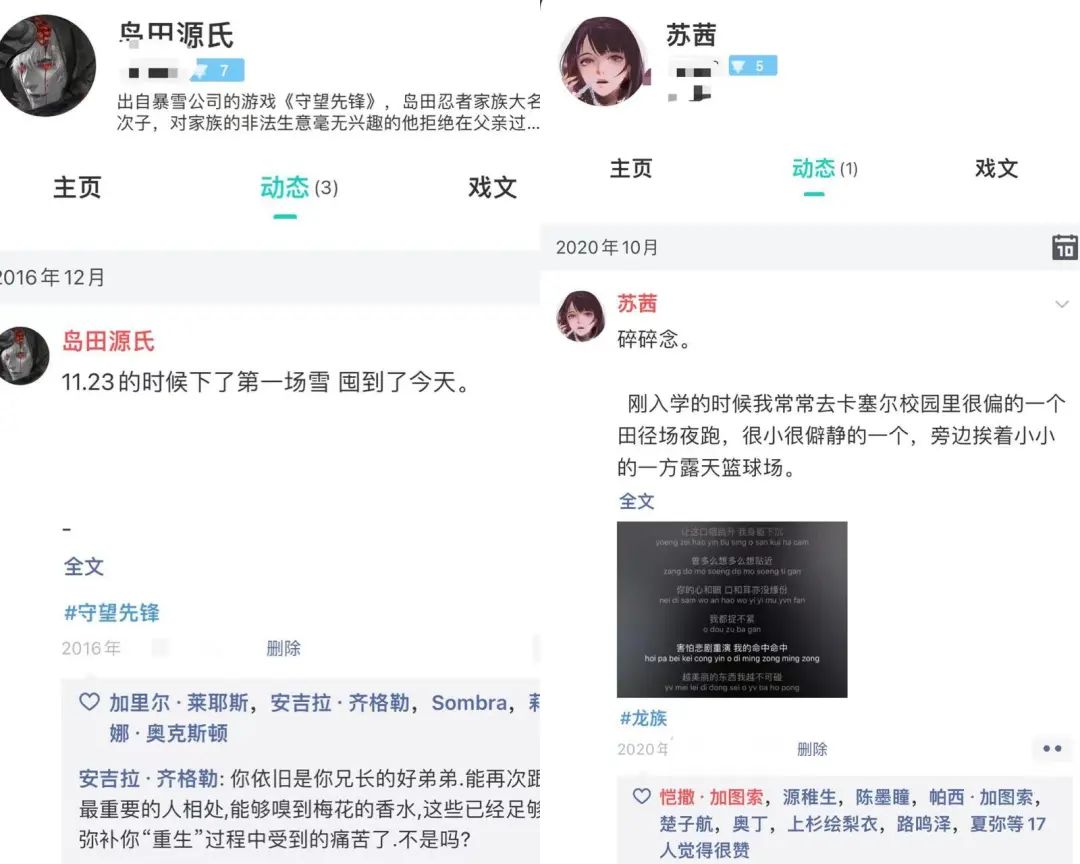The width and height of the screenshot is (1080, 864).
Task: Open the two-dot more options button
Action: click(1052, 748)
